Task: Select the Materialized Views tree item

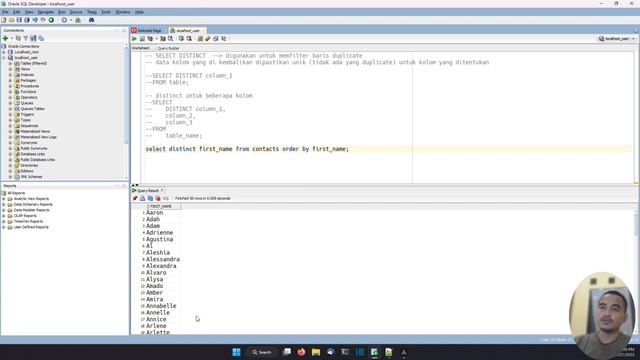Action: (35, 131)
